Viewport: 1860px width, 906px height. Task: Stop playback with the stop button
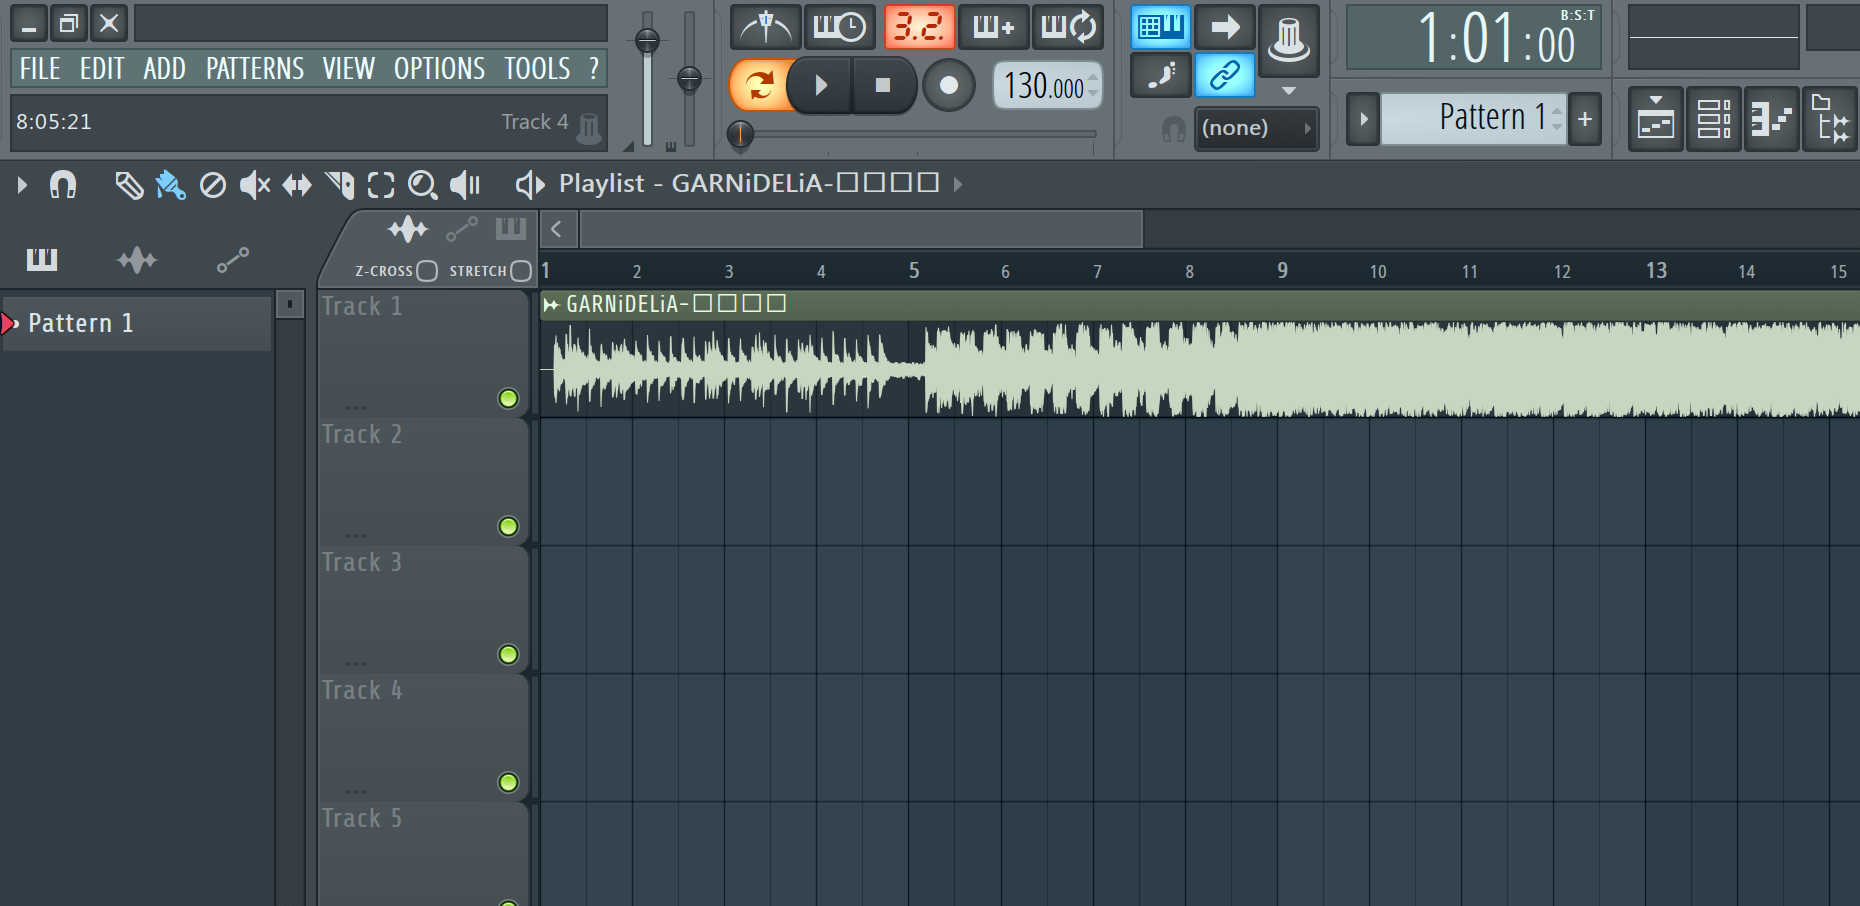[882, 85]
